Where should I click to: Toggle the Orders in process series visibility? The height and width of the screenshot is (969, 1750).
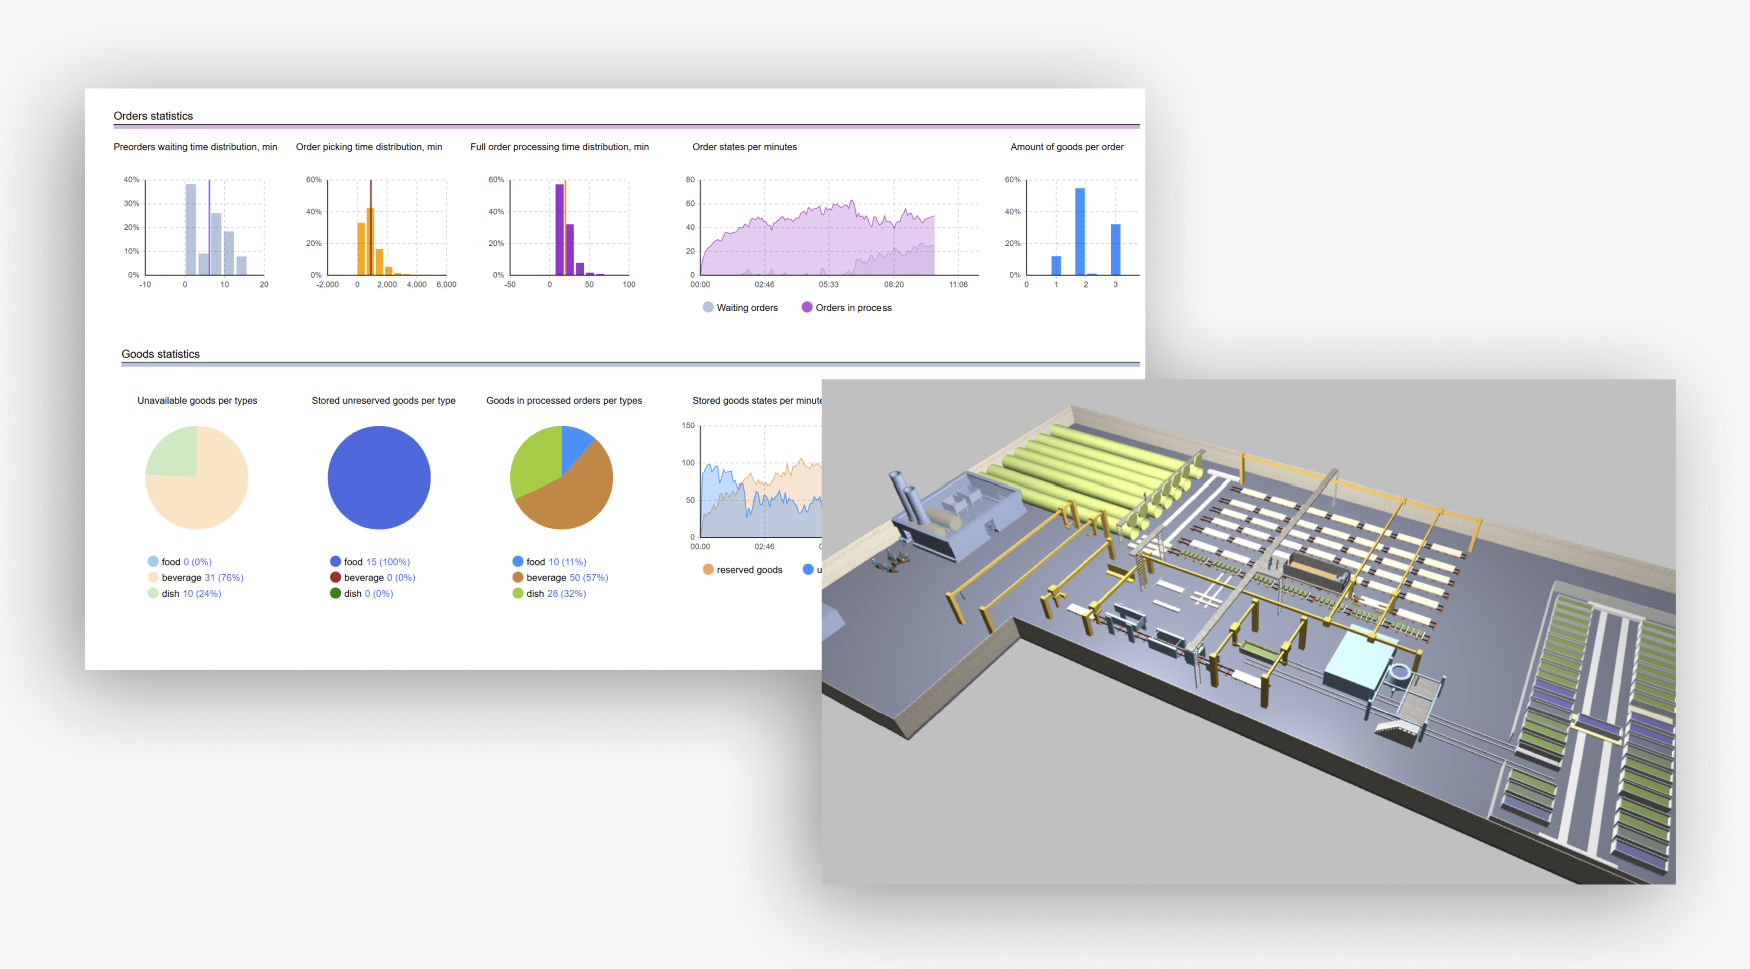(x=850, y=307)
